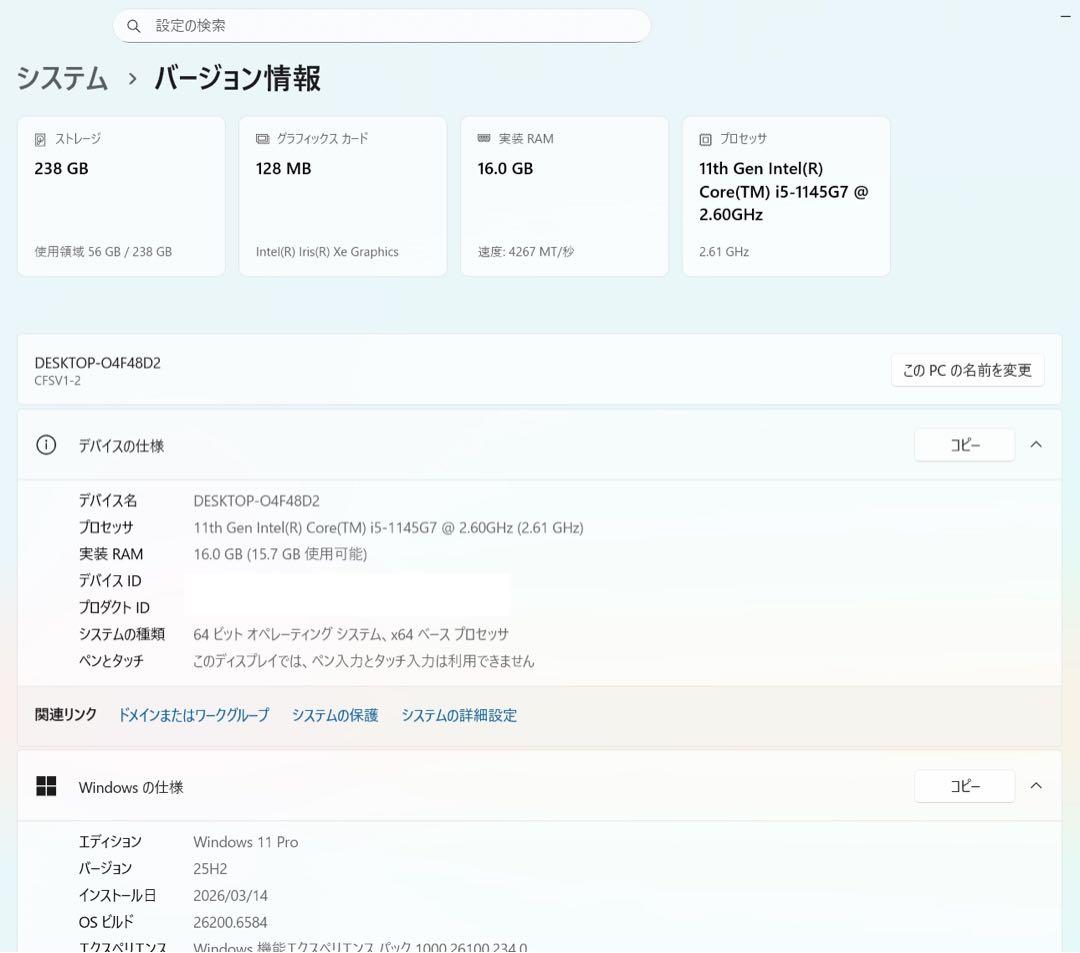Minimize the settings window
Screen dimensions: 1080x953
[x=1065, y=17]
